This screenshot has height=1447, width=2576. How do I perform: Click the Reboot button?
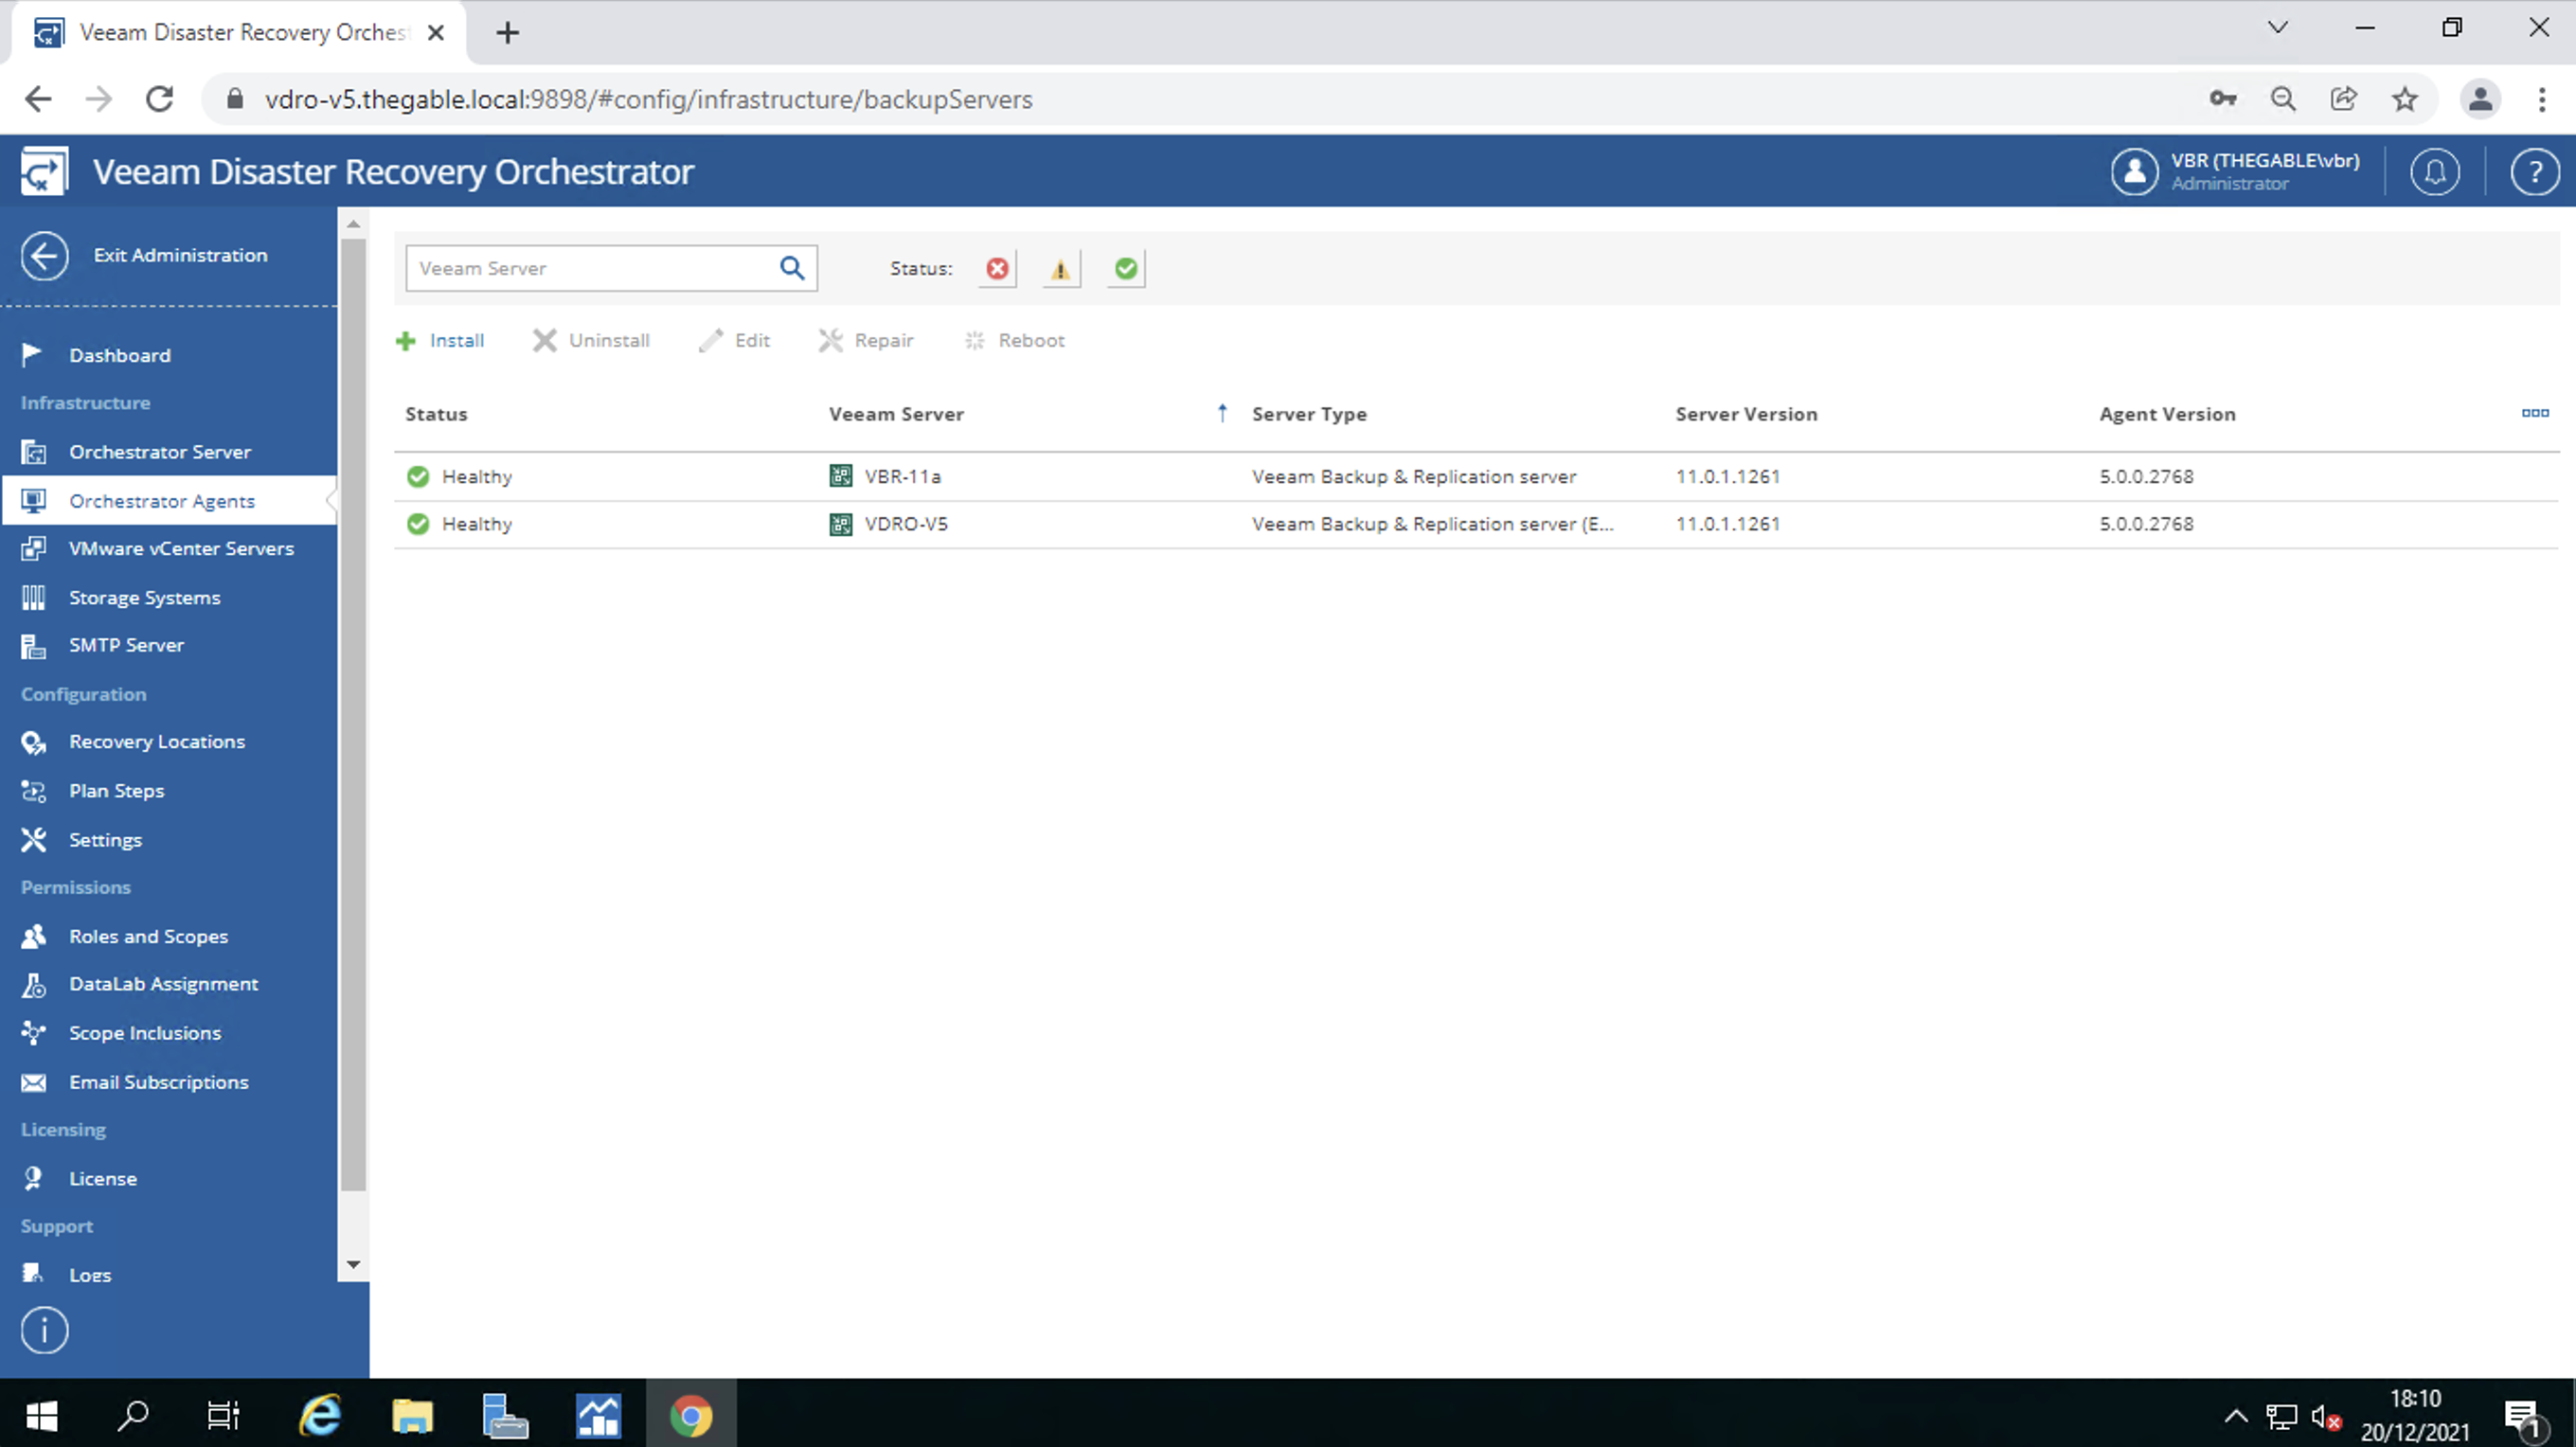[1014, 341]
